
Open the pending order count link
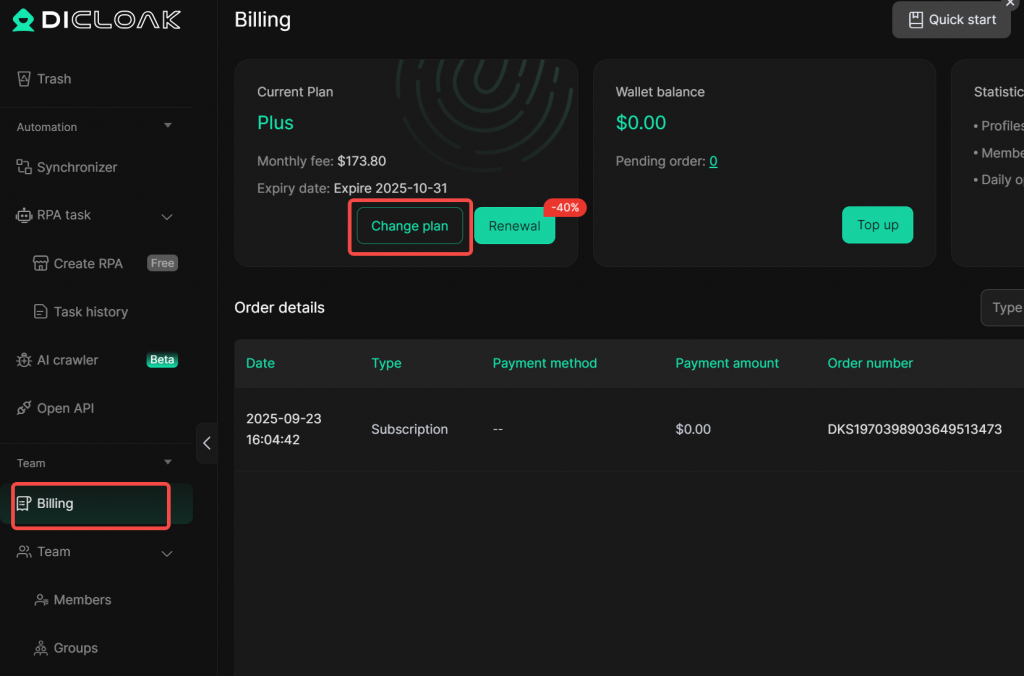click(x=713, y=161)
